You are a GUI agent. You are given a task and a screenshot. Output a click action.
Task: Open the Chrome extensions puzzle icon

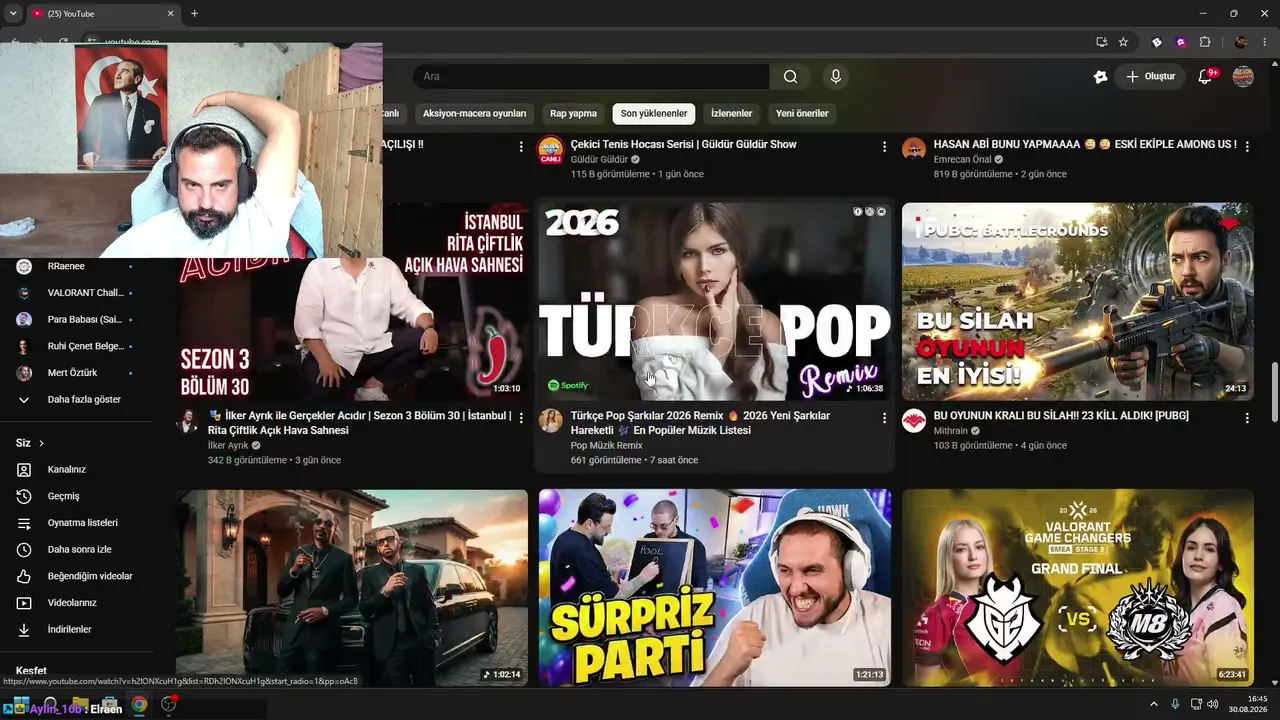point(1204,42)
